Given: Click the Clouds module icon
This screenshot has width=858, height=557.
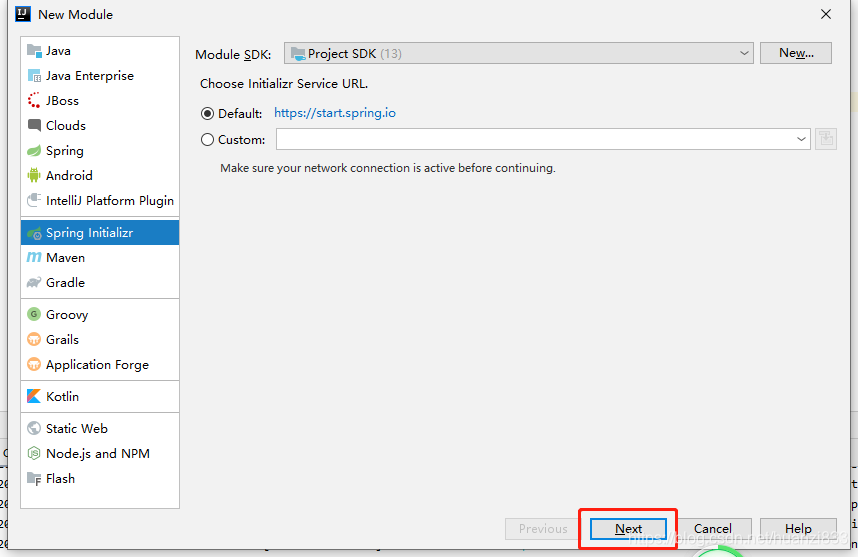Looking at the screenshot, I should pyautogui.click(x=34, y=126).
